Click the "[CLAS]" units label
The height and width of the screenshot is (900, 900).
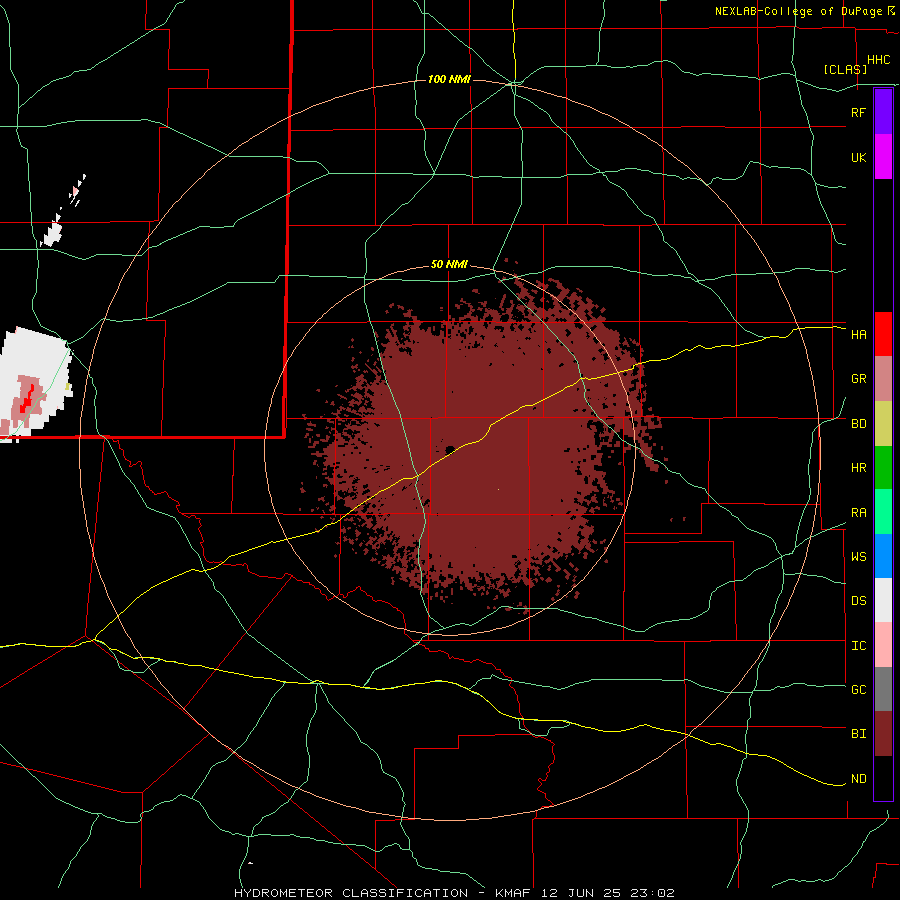click(x=845, y=69)
